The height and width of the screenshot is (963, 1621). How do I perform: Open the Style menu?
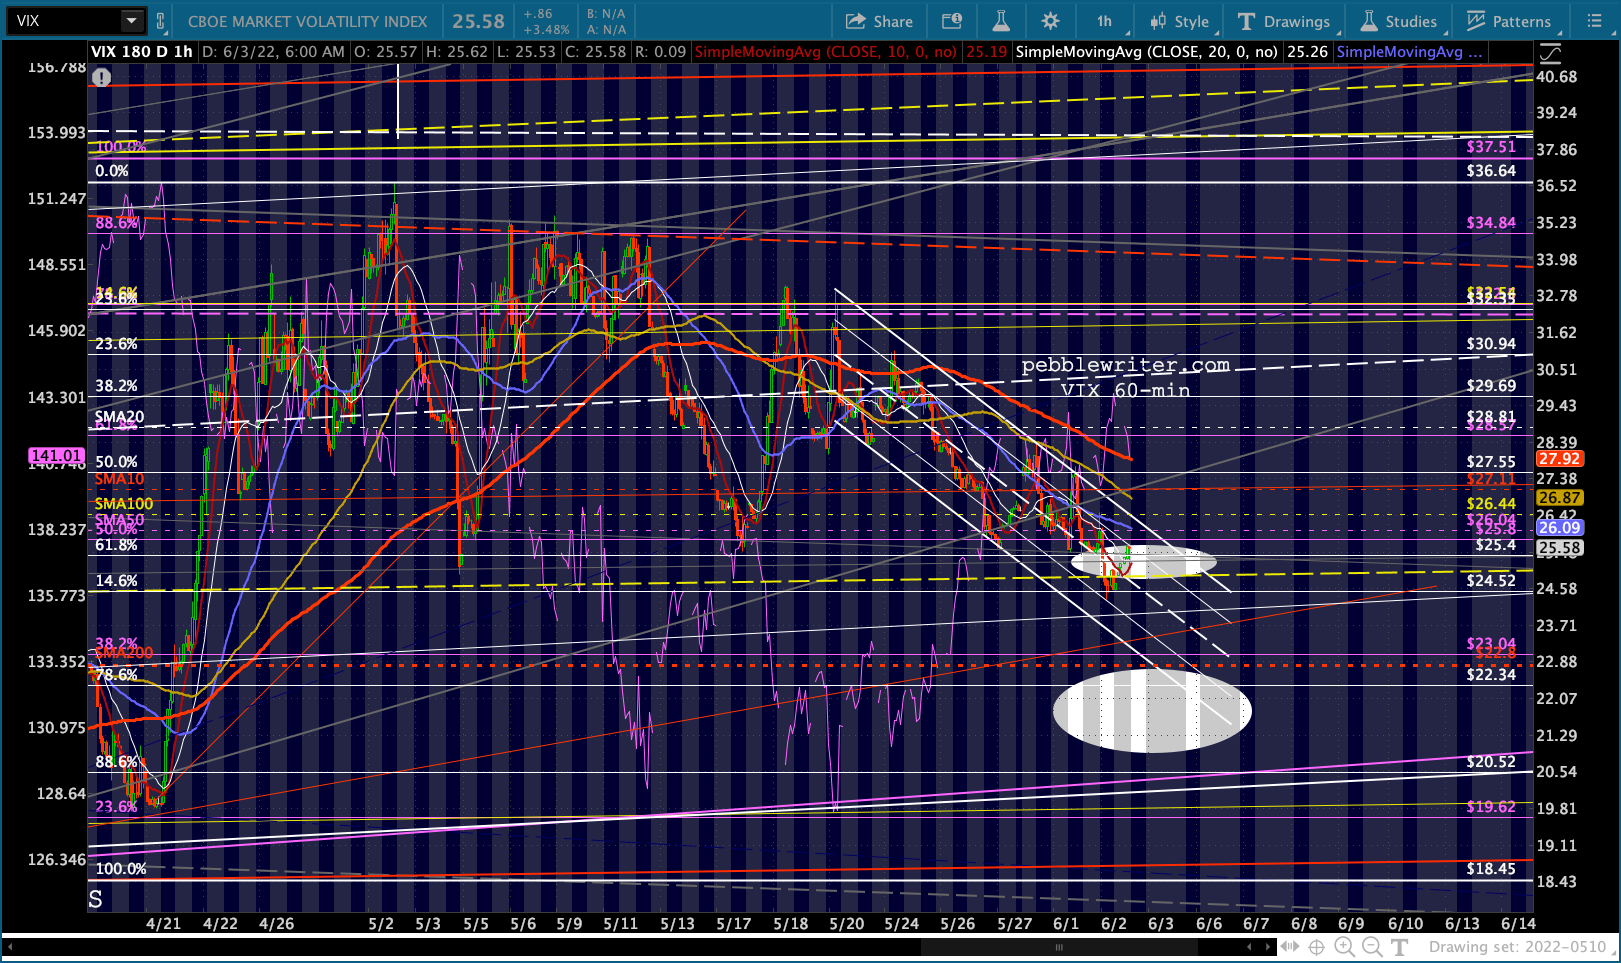(1180, 21)
